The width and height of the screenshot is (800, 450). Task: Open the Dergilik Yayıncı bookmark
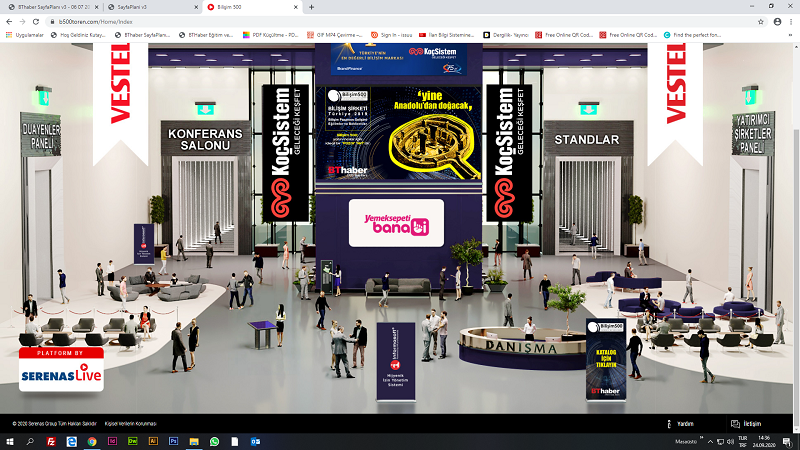point(506,35)
